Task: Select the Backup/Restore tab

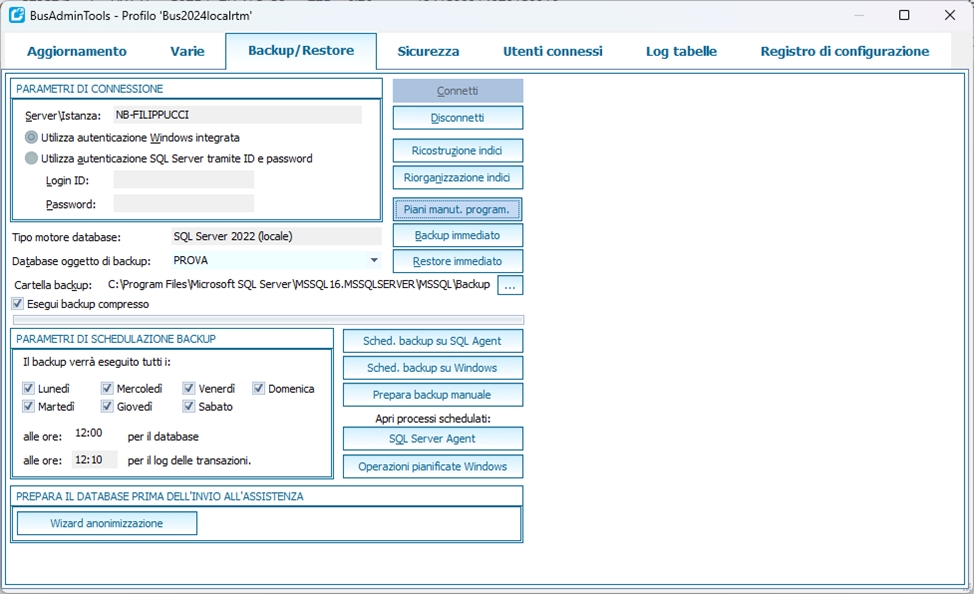Action: [x=301, y=51]
